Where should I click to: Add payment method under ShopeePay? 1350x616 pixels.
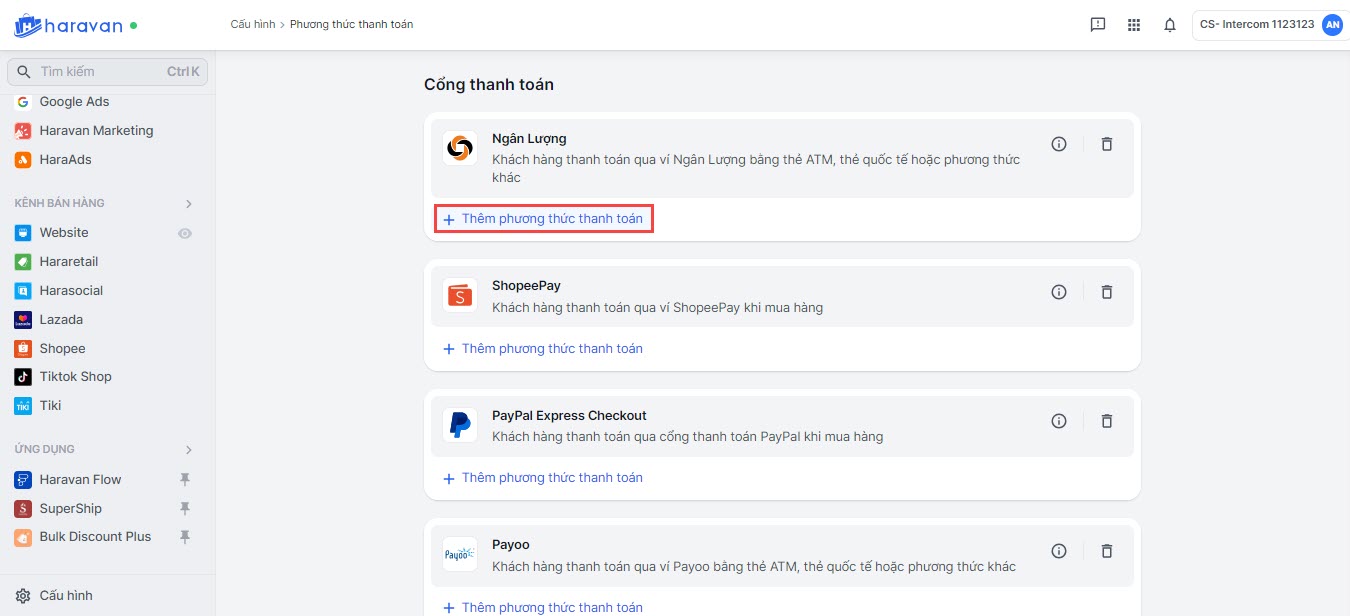[544, 349]
